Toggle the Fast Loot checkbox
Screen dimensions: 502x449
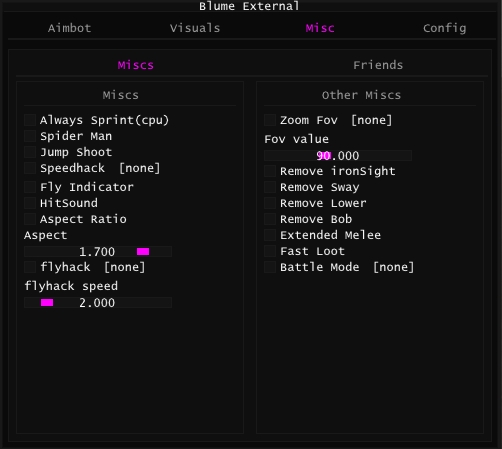270,251
